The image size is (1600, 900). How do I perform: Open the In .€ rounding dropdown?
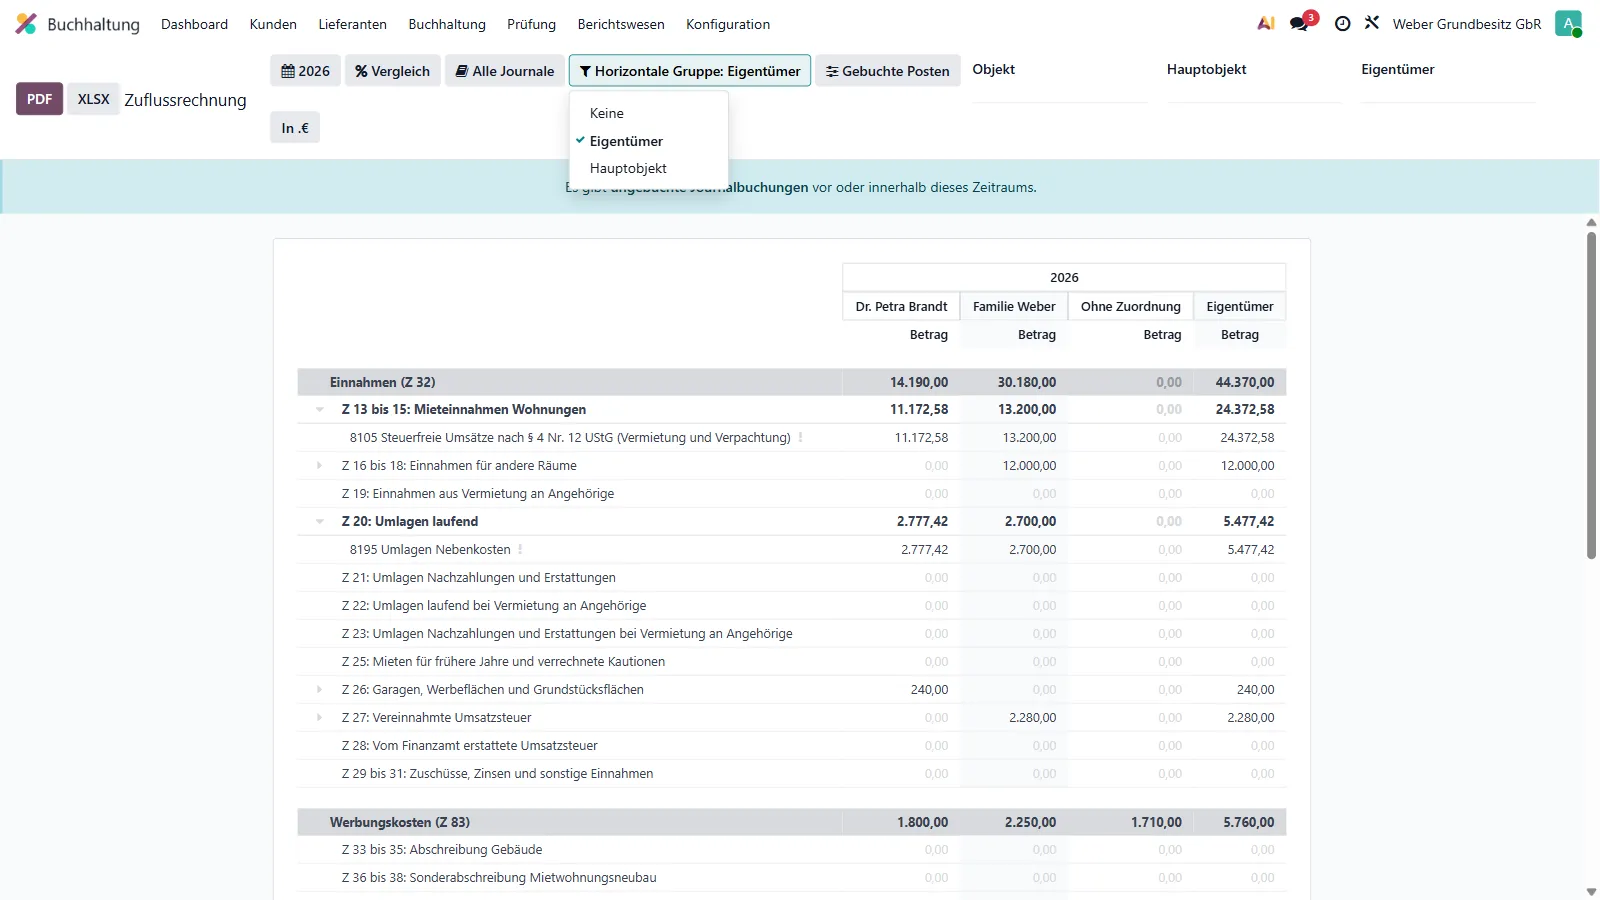pos(295,128)
